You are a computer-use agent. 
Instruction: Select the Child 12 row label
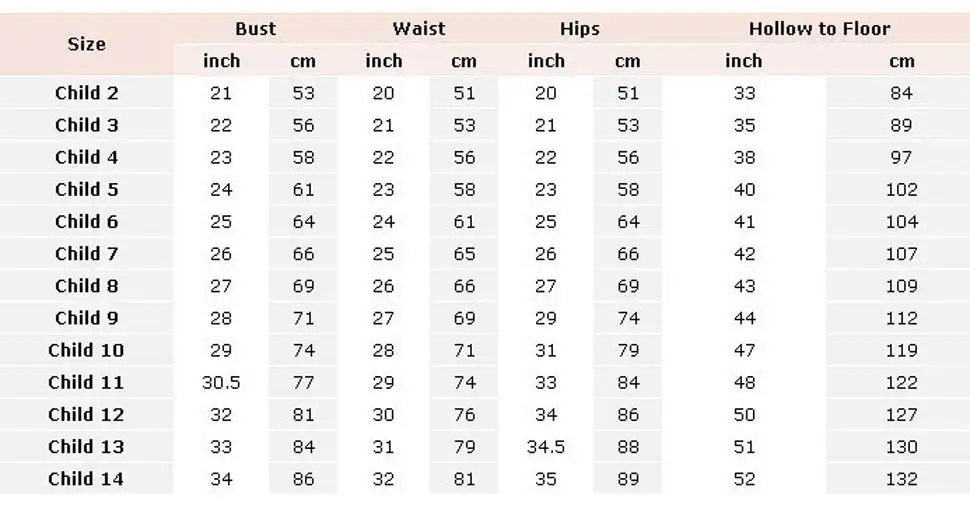[x=87, y=415]
